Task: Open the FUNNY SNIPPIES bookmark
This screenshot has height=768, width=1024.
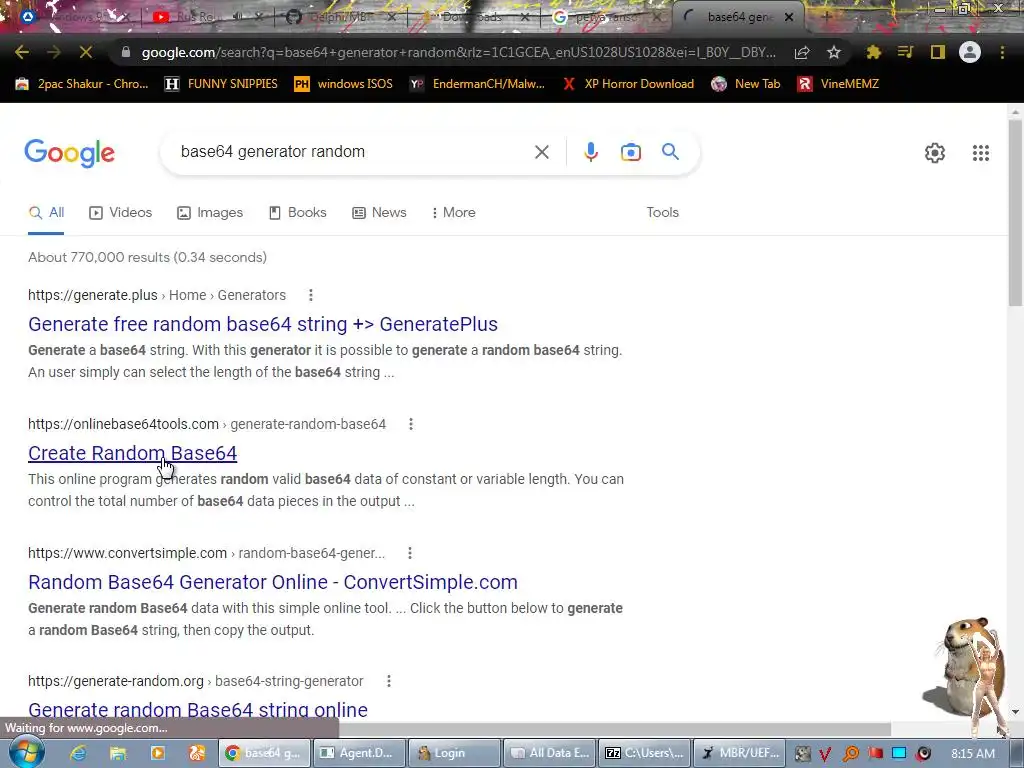Action: tap(221, 84)
